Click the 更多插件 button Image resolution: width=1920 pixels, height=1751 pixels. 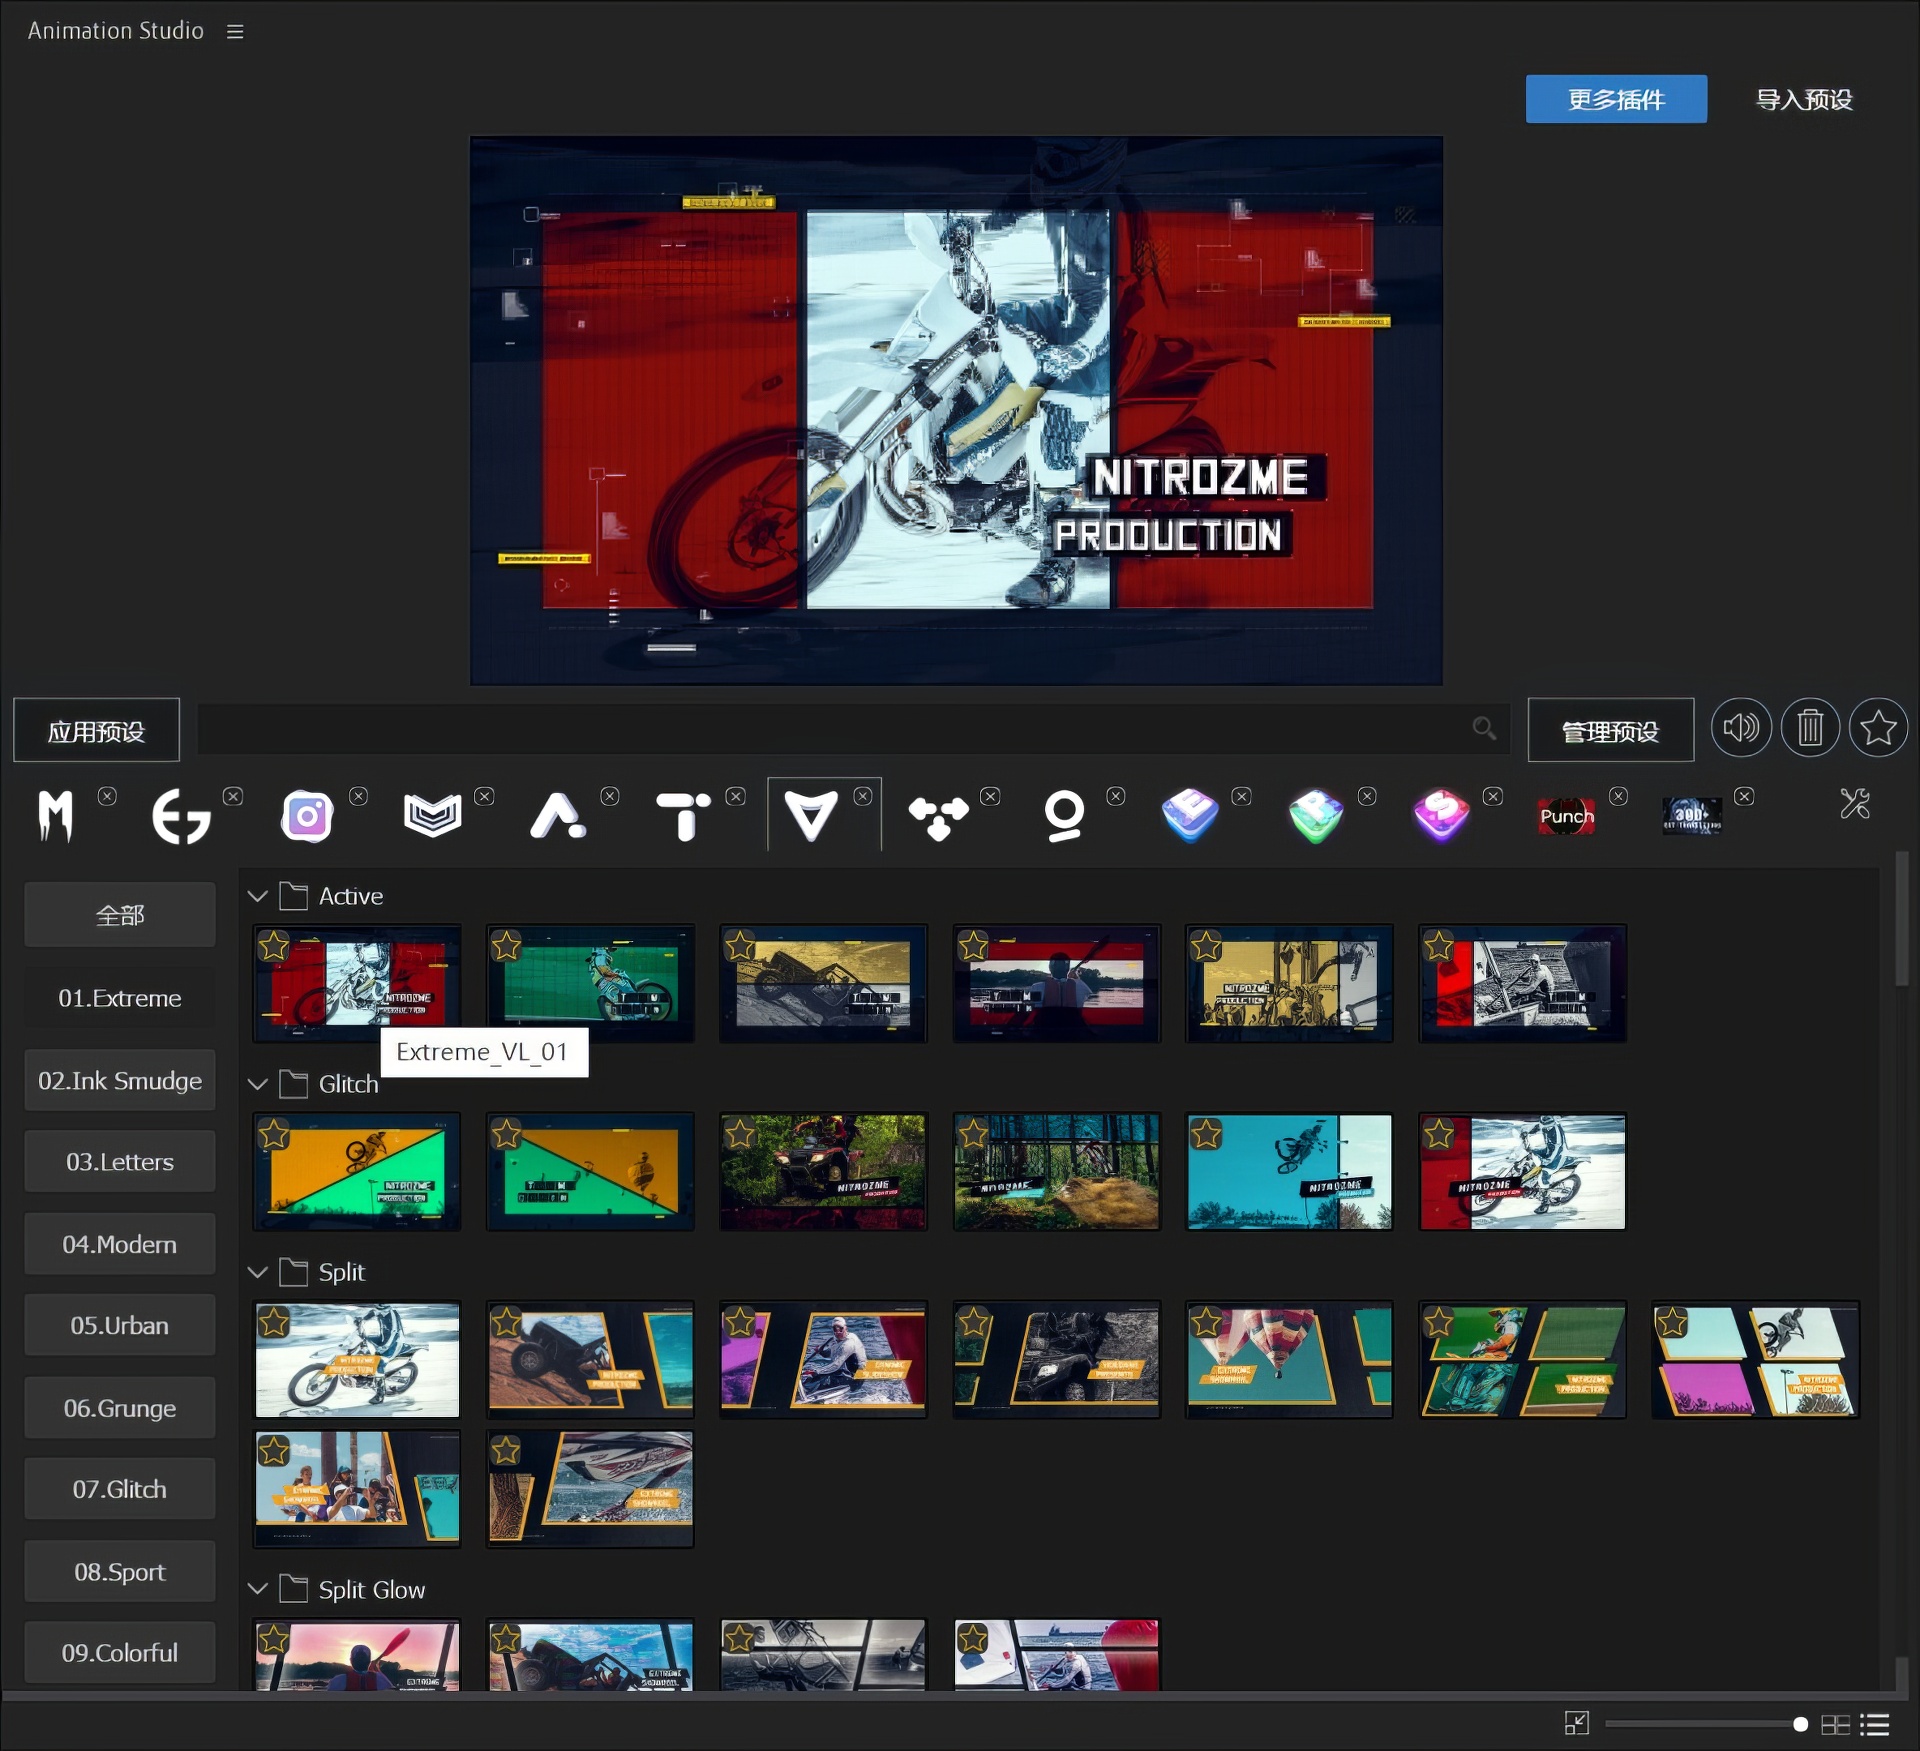[1616, 99]
